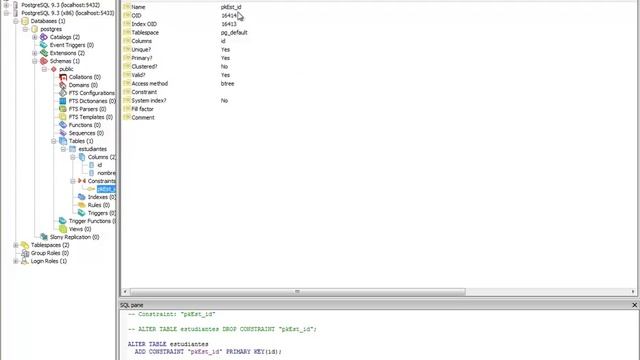Click the Functions icon

coord(63,125)
